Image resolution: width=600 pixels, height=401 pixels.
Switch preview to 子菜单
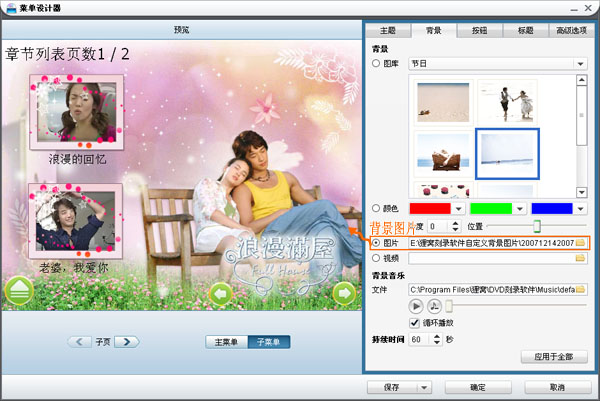click(269, 342)
